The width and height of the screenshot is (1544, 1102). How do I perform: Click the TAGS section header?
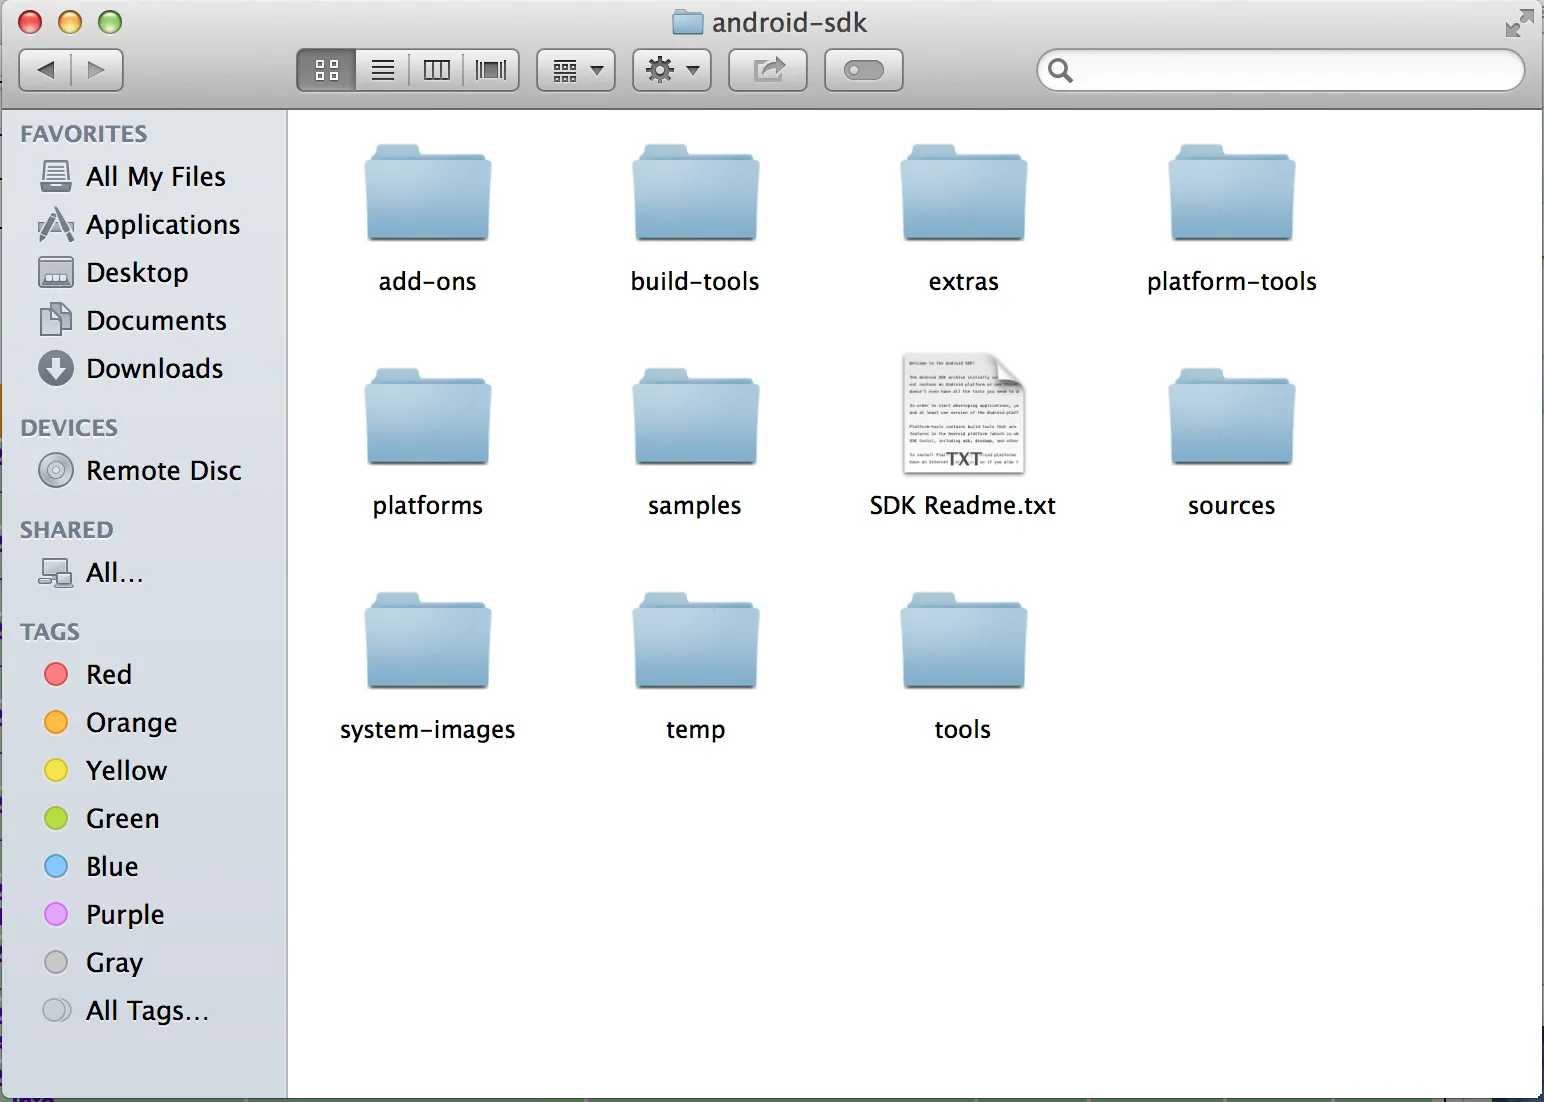(x=50, y=632)
